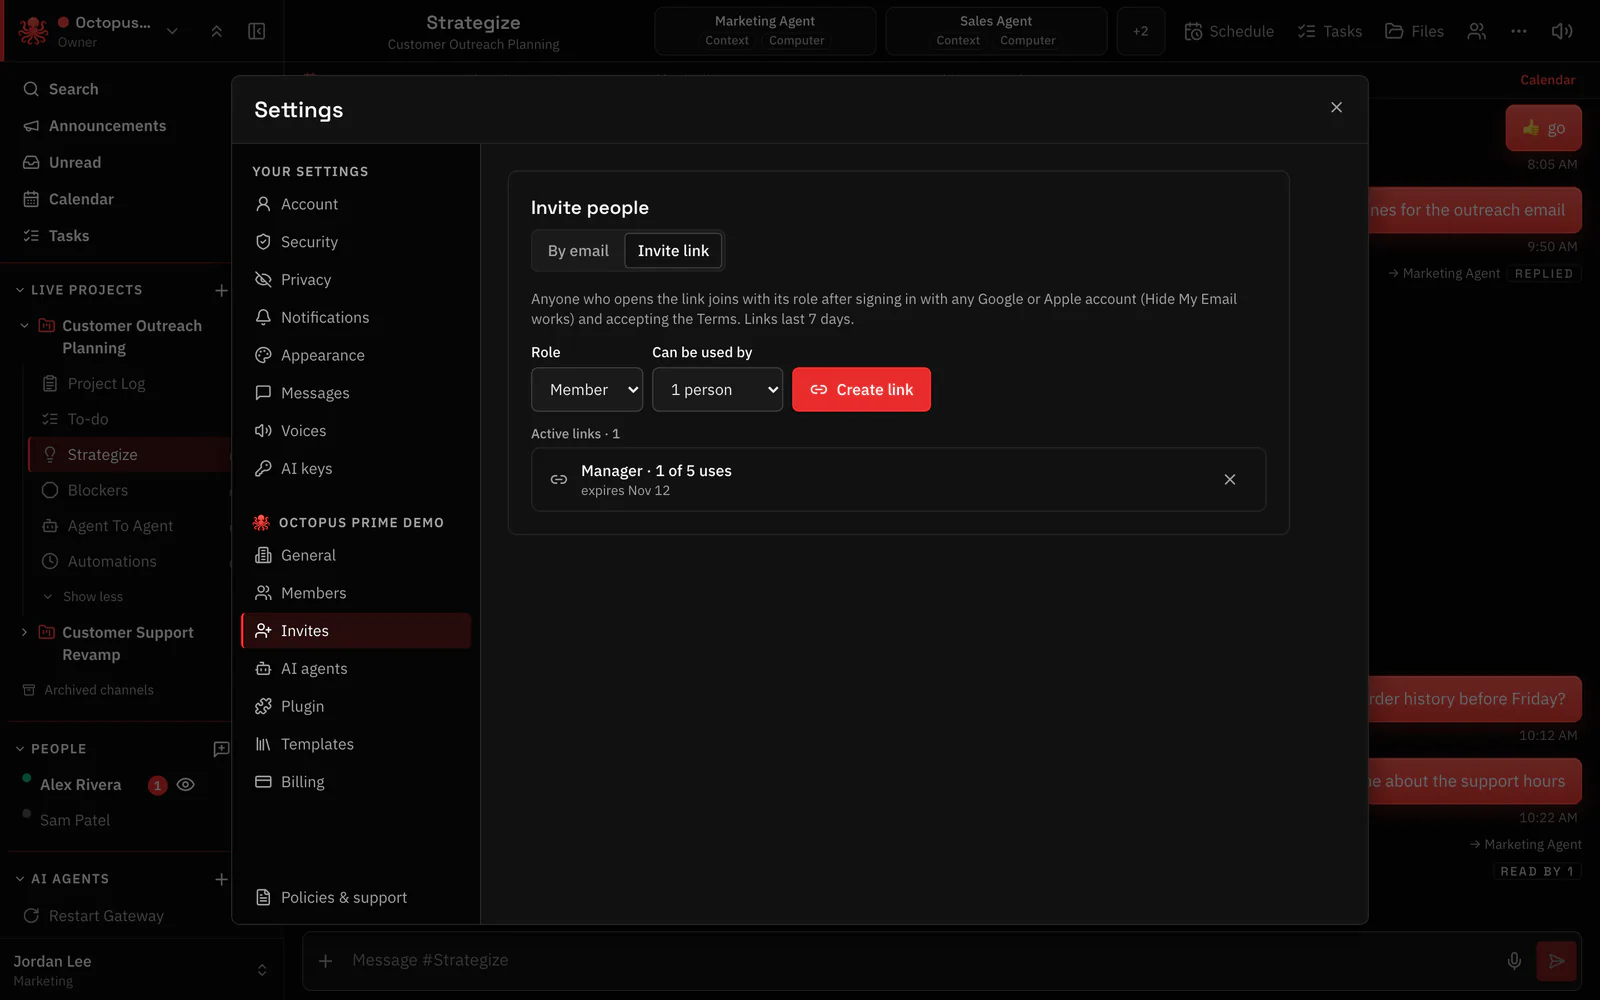Revoke the Manager active invite link

click(1230, 480)
